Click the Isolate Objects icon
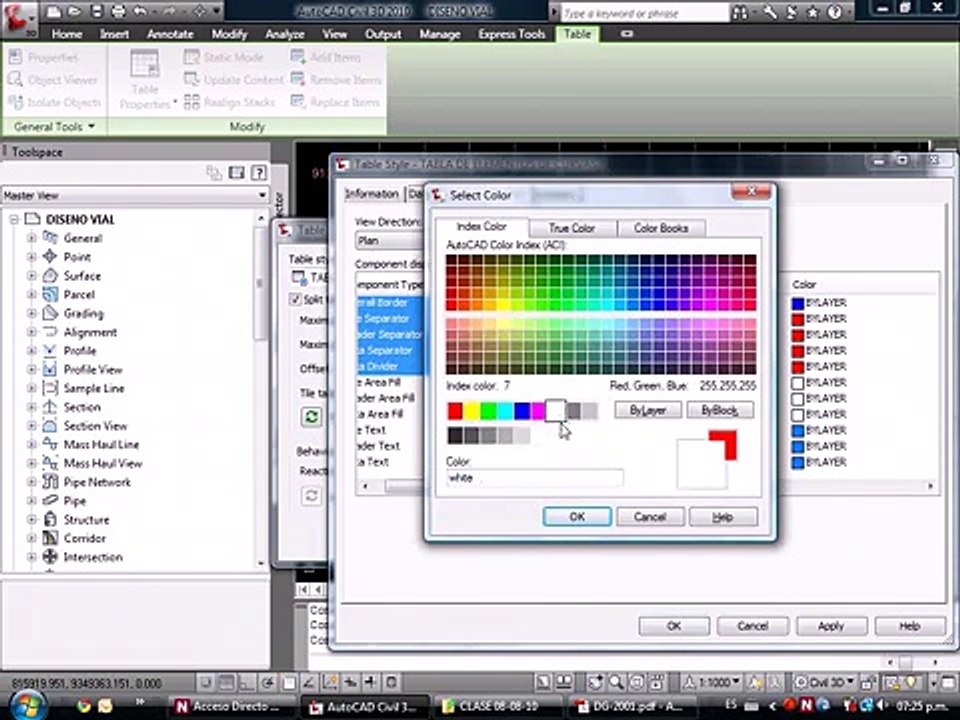 pyautogui.click(x=15, y=102)
